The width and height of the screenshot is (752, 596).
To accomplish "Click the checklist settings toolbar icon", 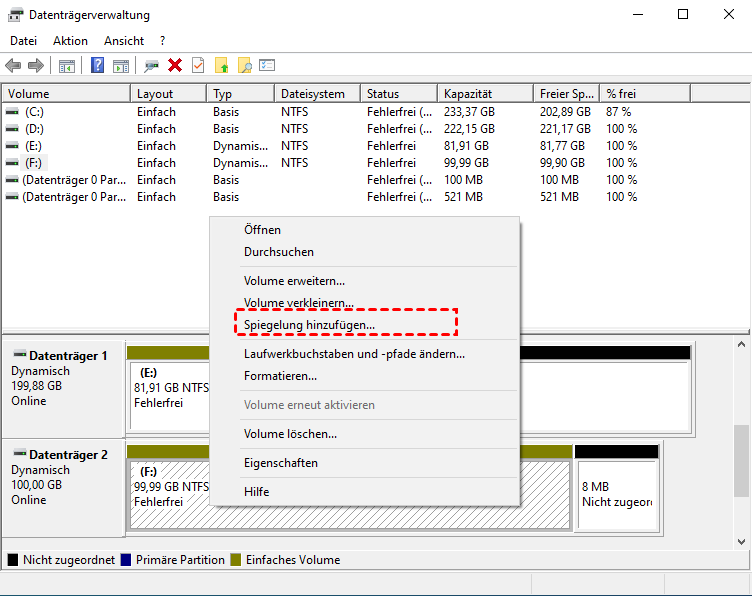I will (x=267, y=65).
